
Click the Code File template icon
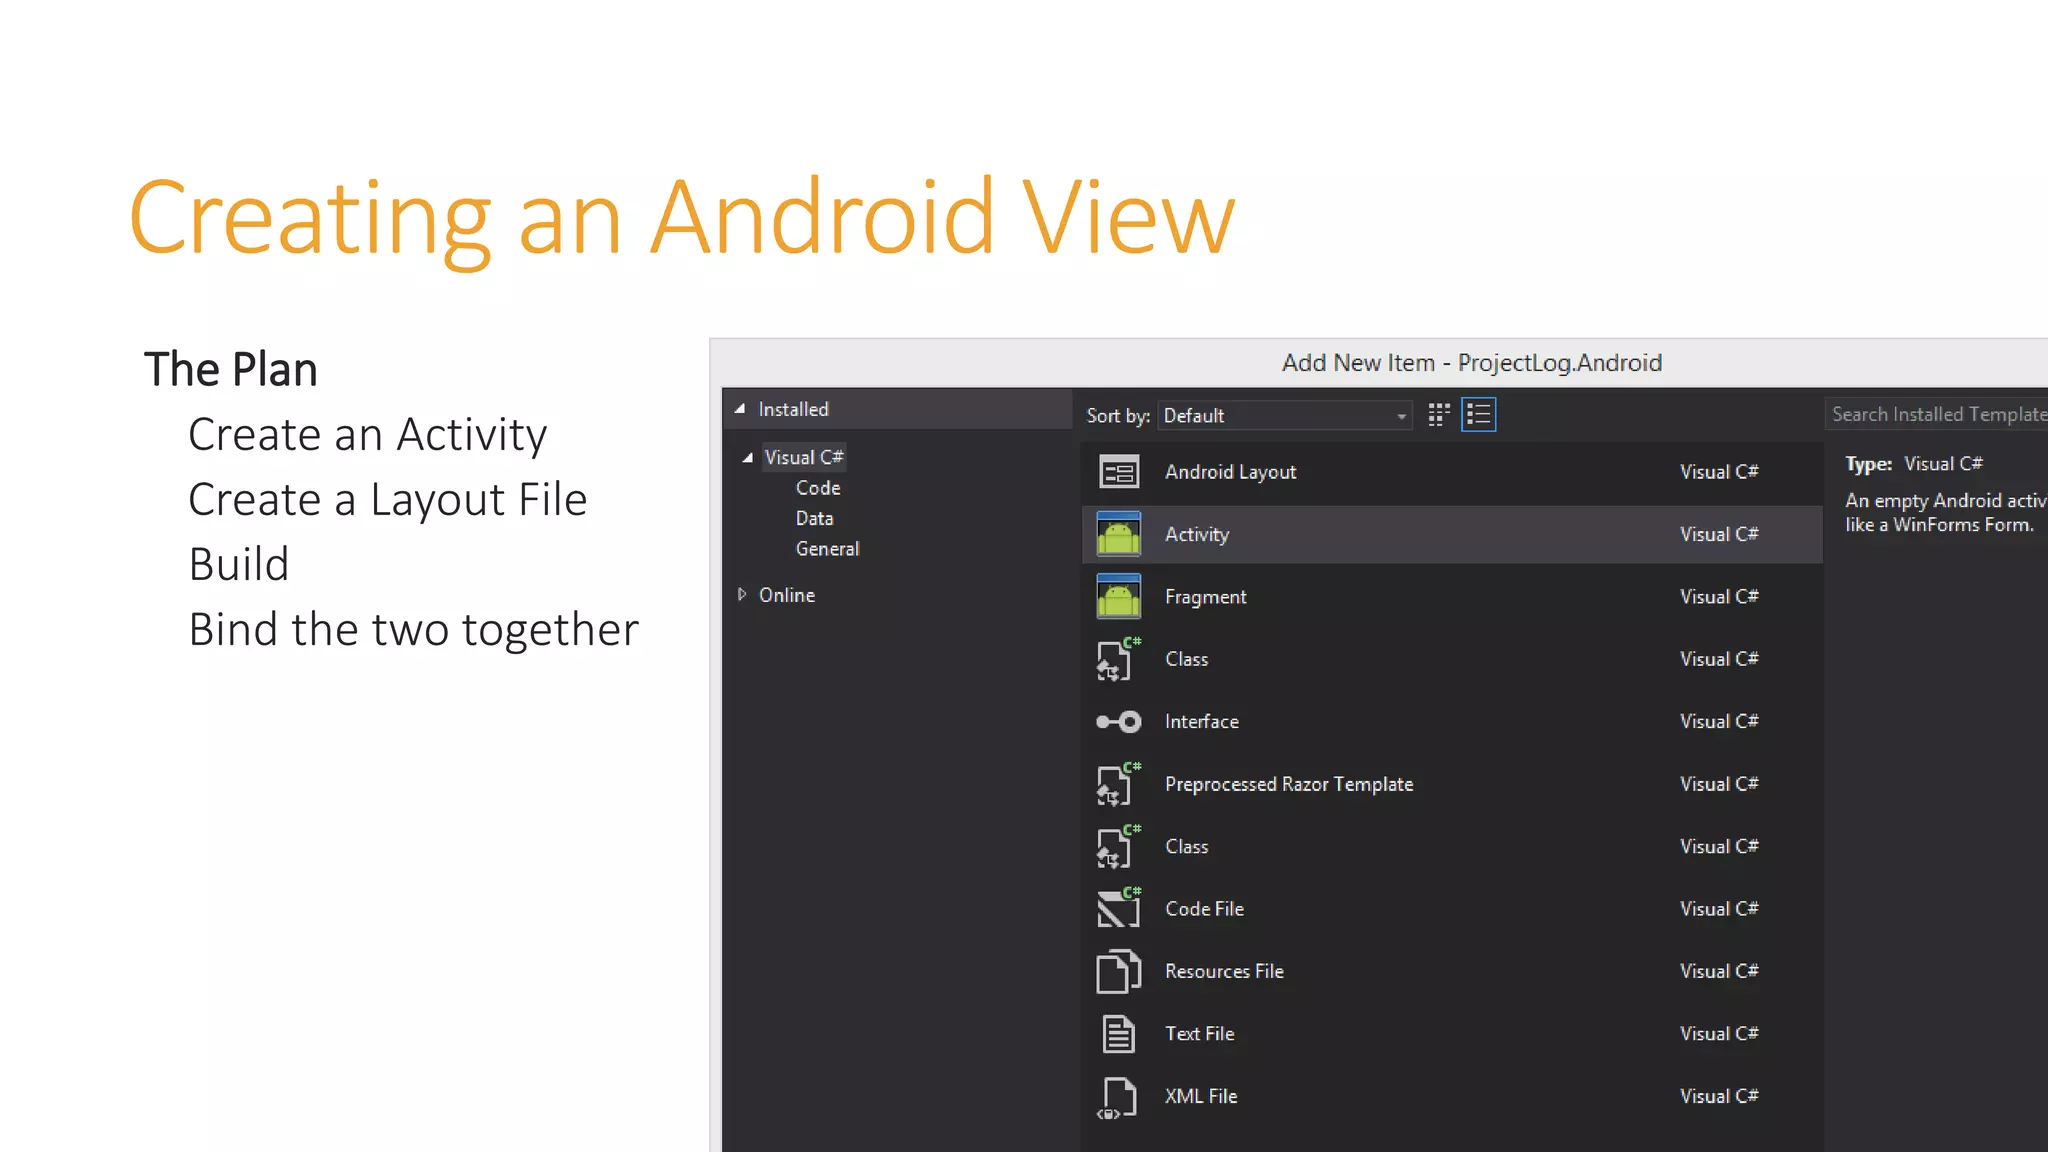click(1118, 909)
